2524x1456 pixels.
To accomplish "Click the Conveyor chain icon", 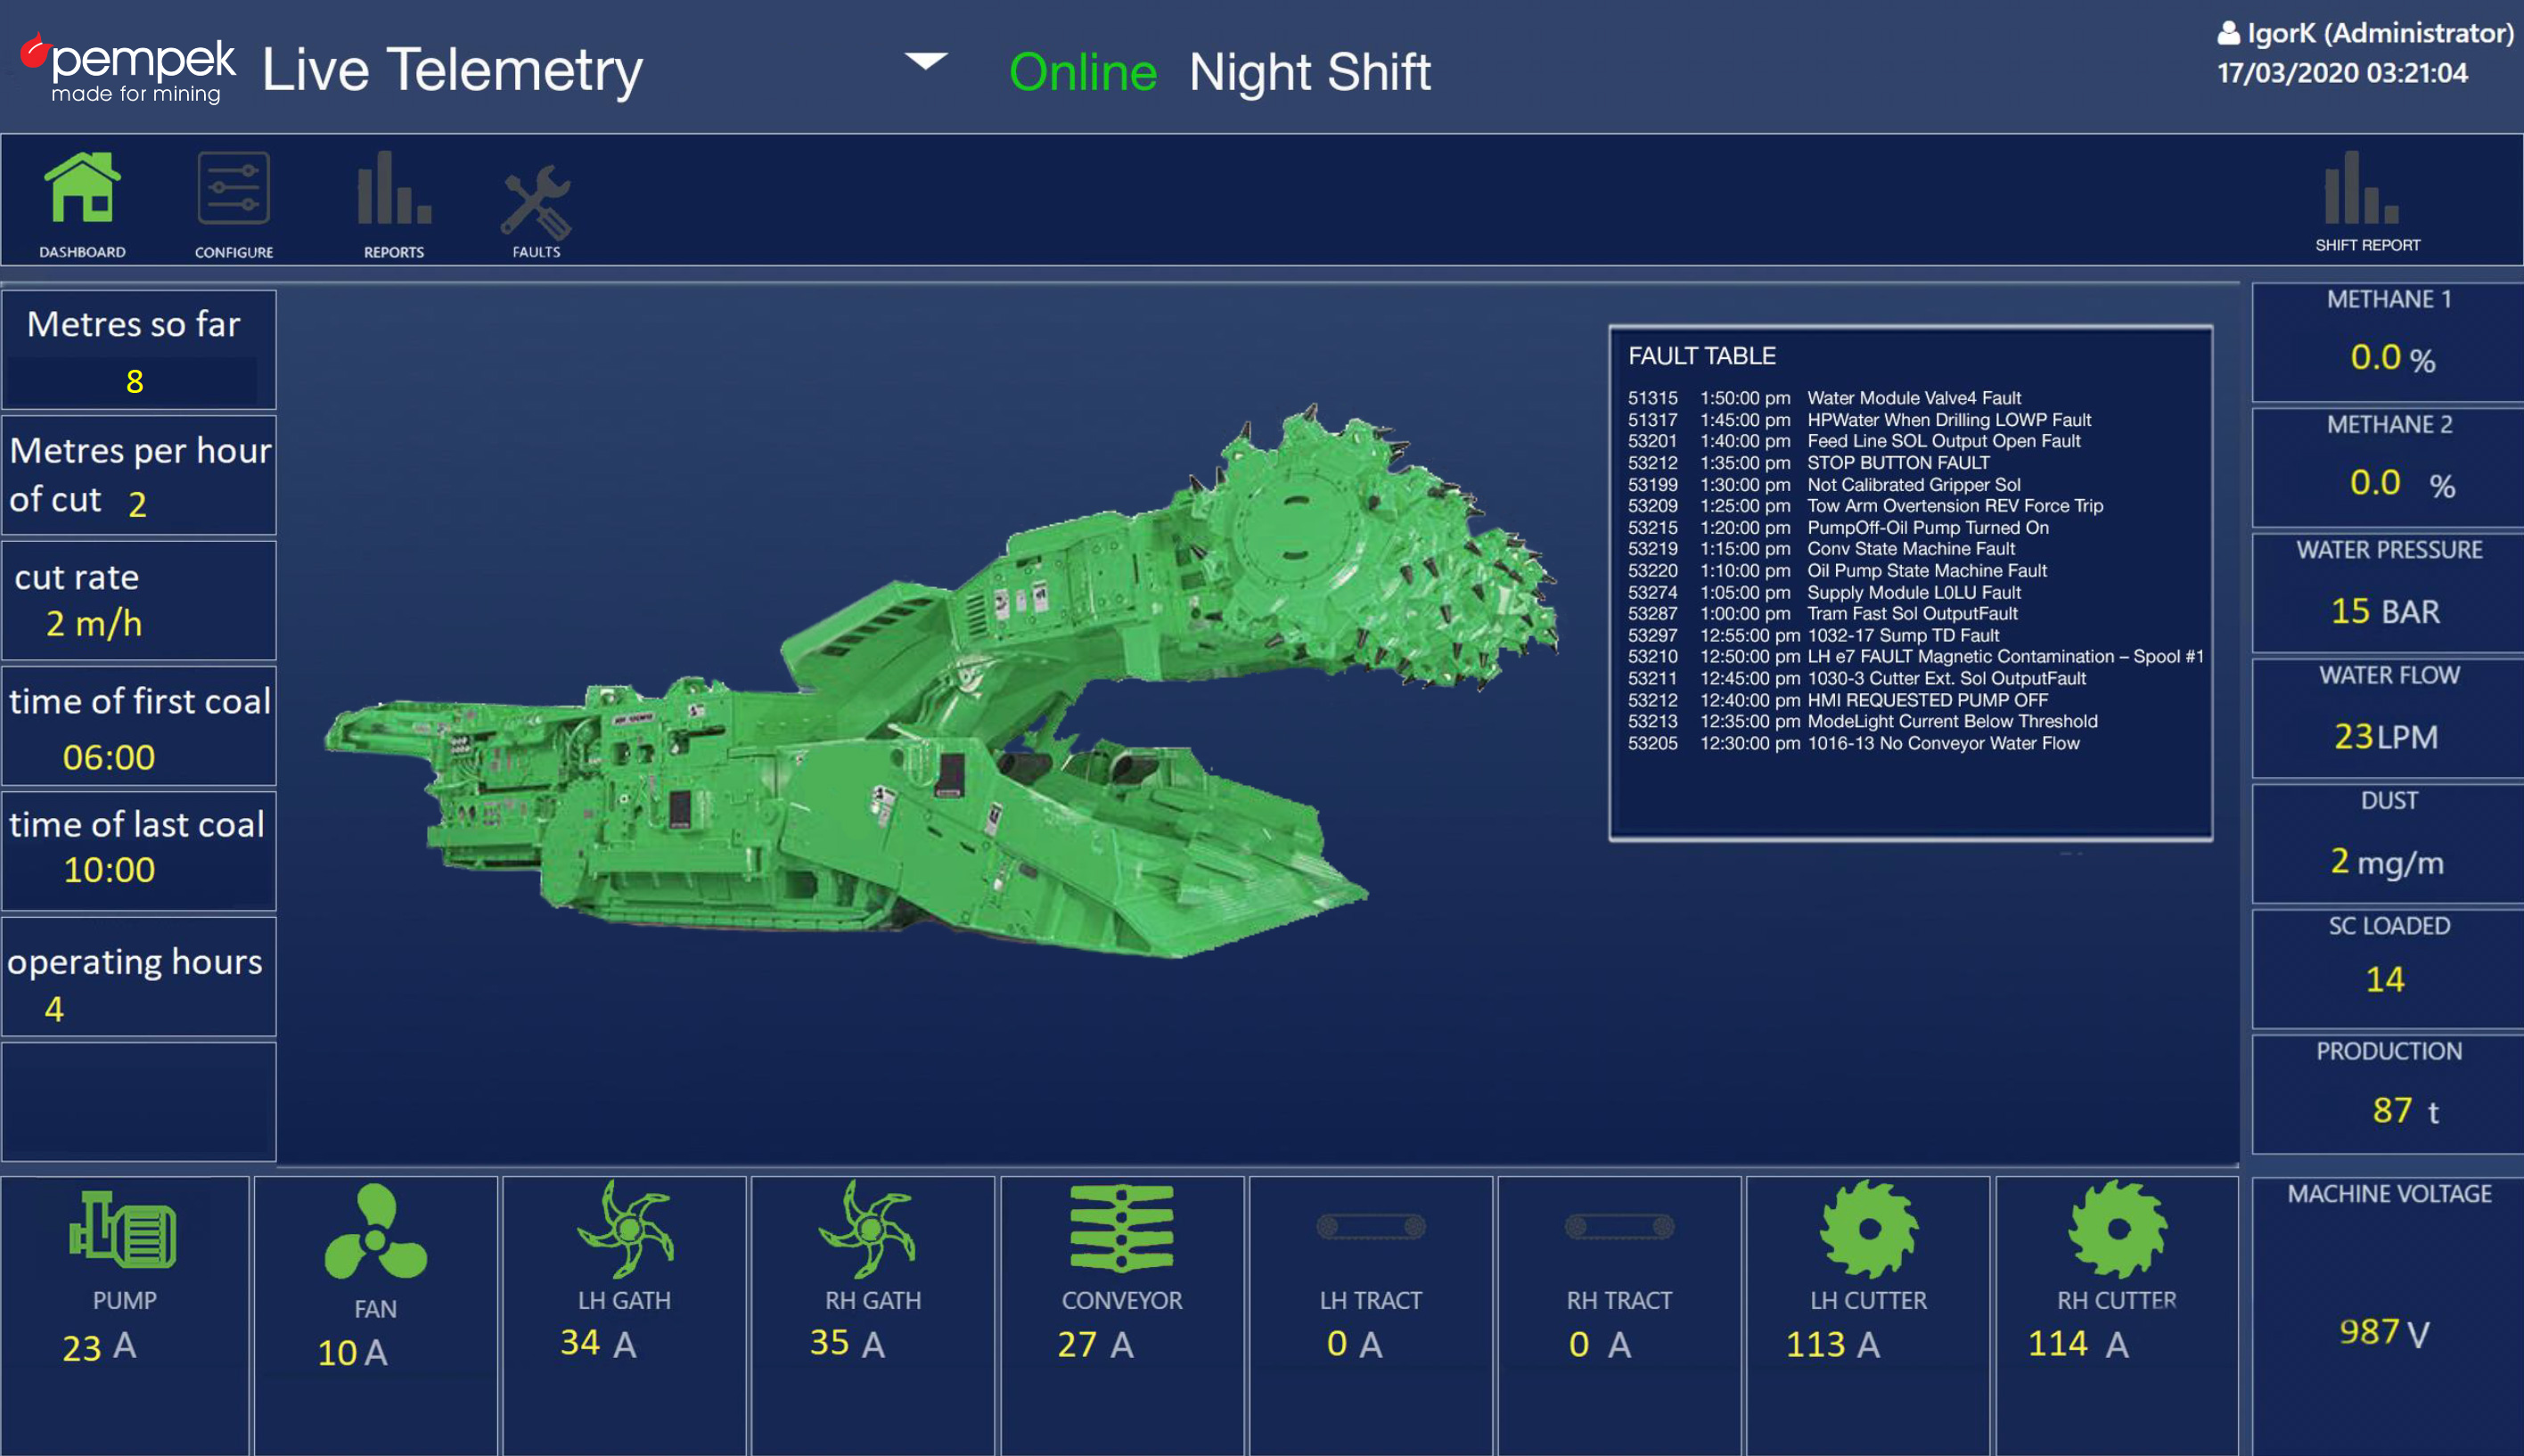I will pyautogui.click(x=1121, y=1228).
